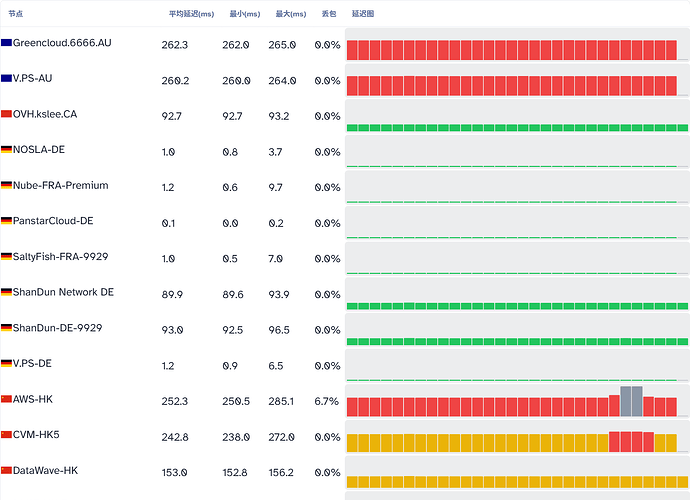Click the 丢包 column header
Viewport: 690px width, 500px height.
329,14
